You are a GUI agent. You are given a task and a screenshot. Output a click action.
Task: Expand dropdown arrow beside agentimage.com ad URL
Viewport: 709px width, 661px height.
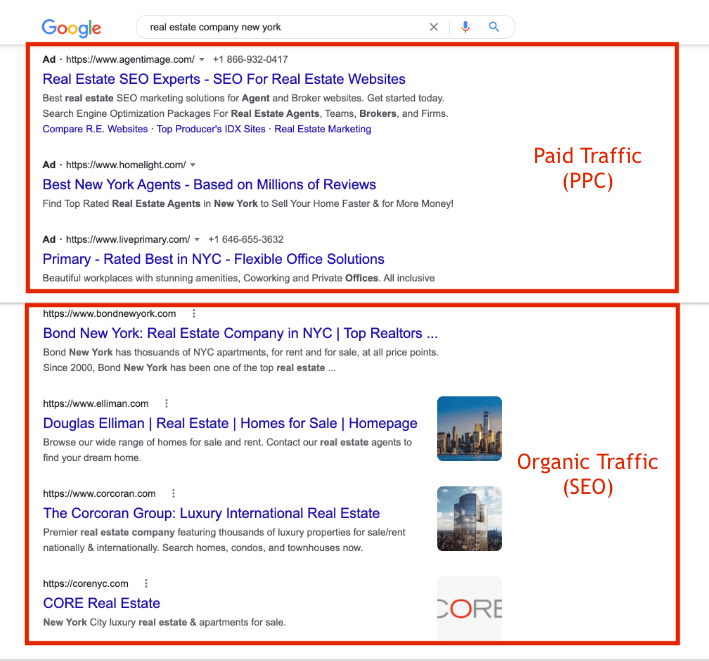[x=202, y=60]
